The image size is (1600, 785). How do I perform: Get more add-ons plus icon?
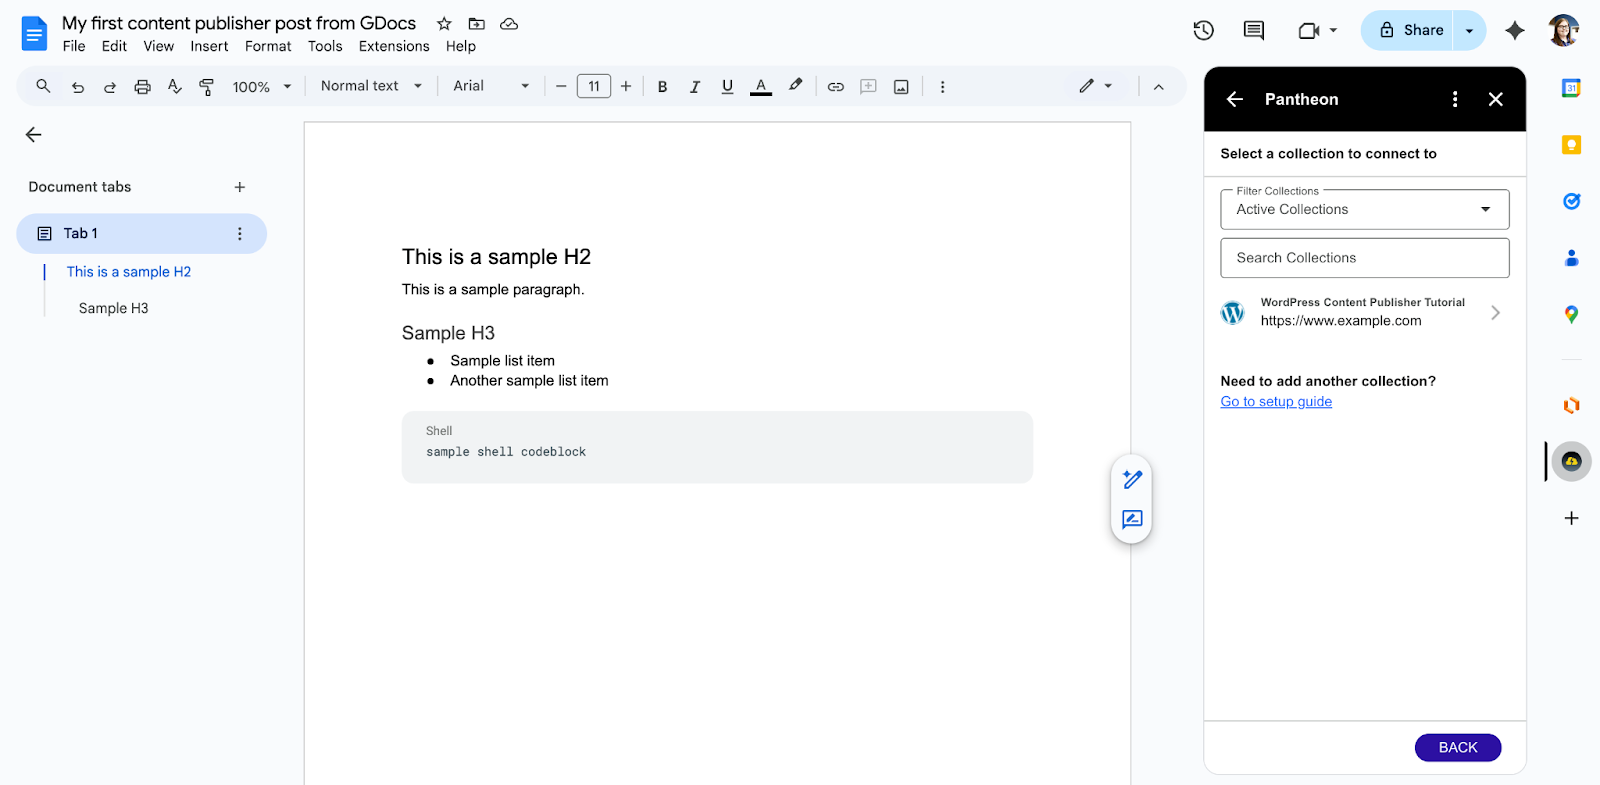1571,518
